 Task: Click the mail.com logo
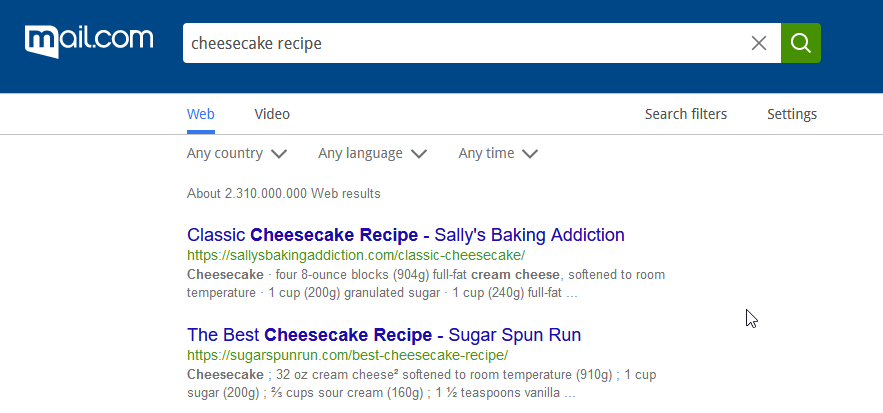[x=89, y=41]
